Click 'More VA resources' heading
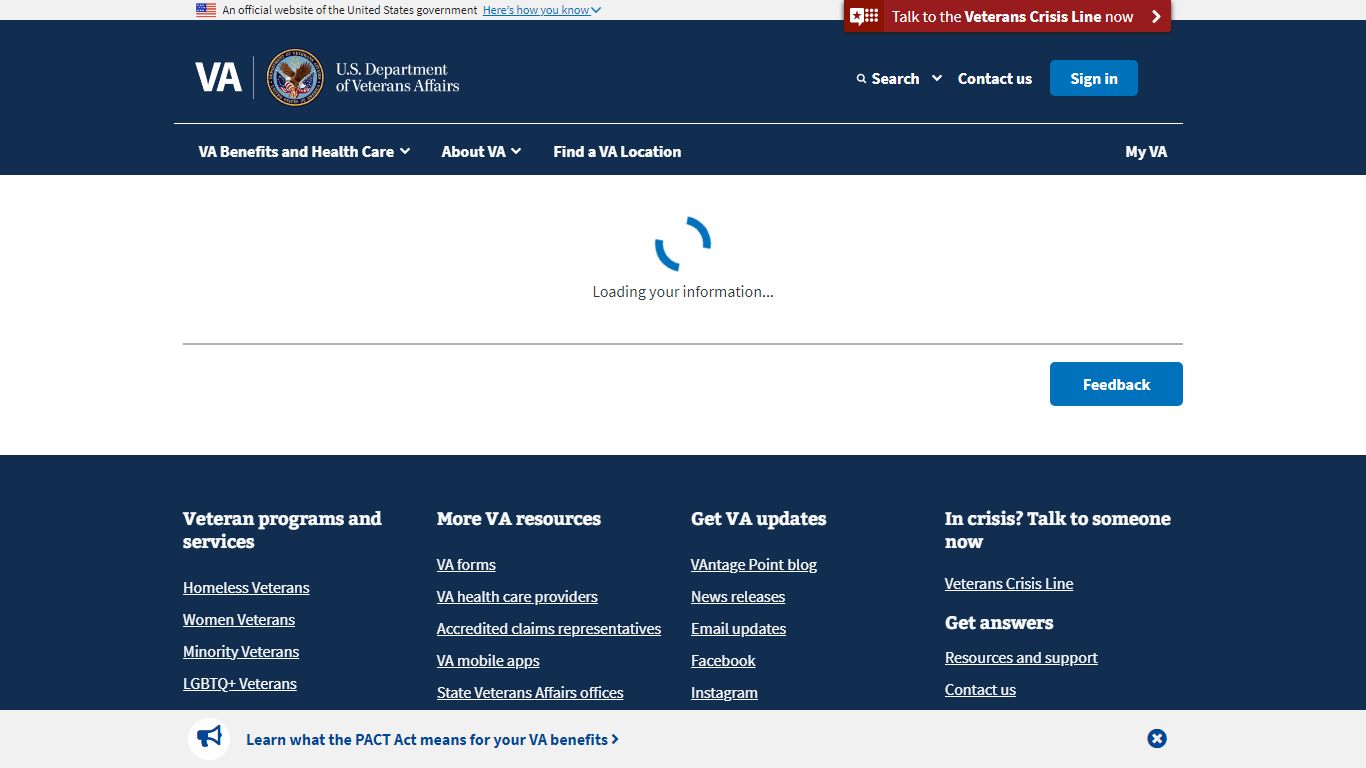The width and height of the screenshot is (1366, 768). pos(519,519)
